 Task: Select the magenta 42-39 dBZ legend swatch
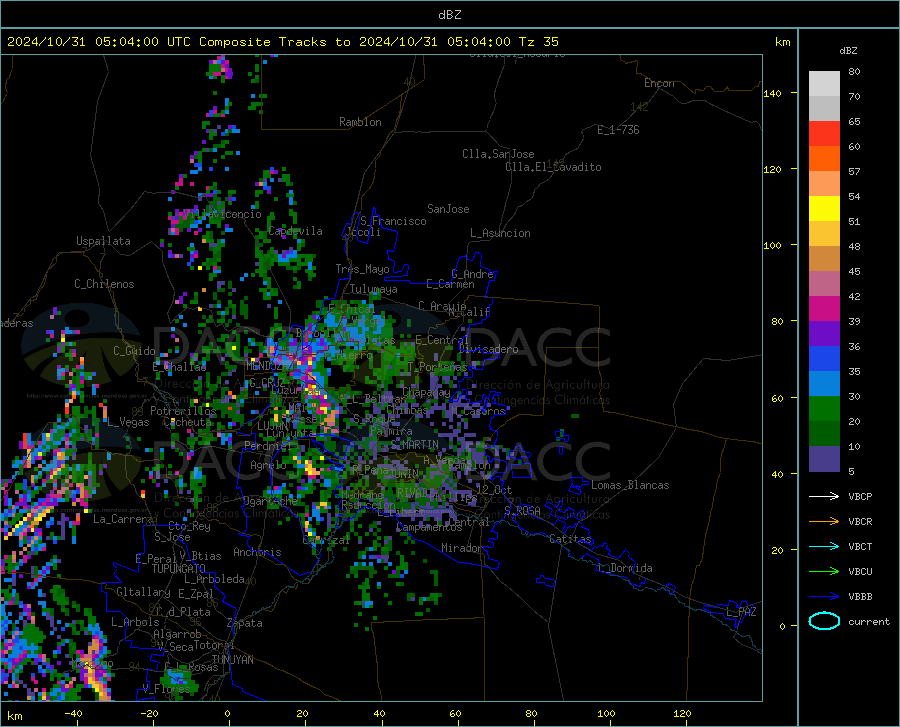click(x=824, y=309)
